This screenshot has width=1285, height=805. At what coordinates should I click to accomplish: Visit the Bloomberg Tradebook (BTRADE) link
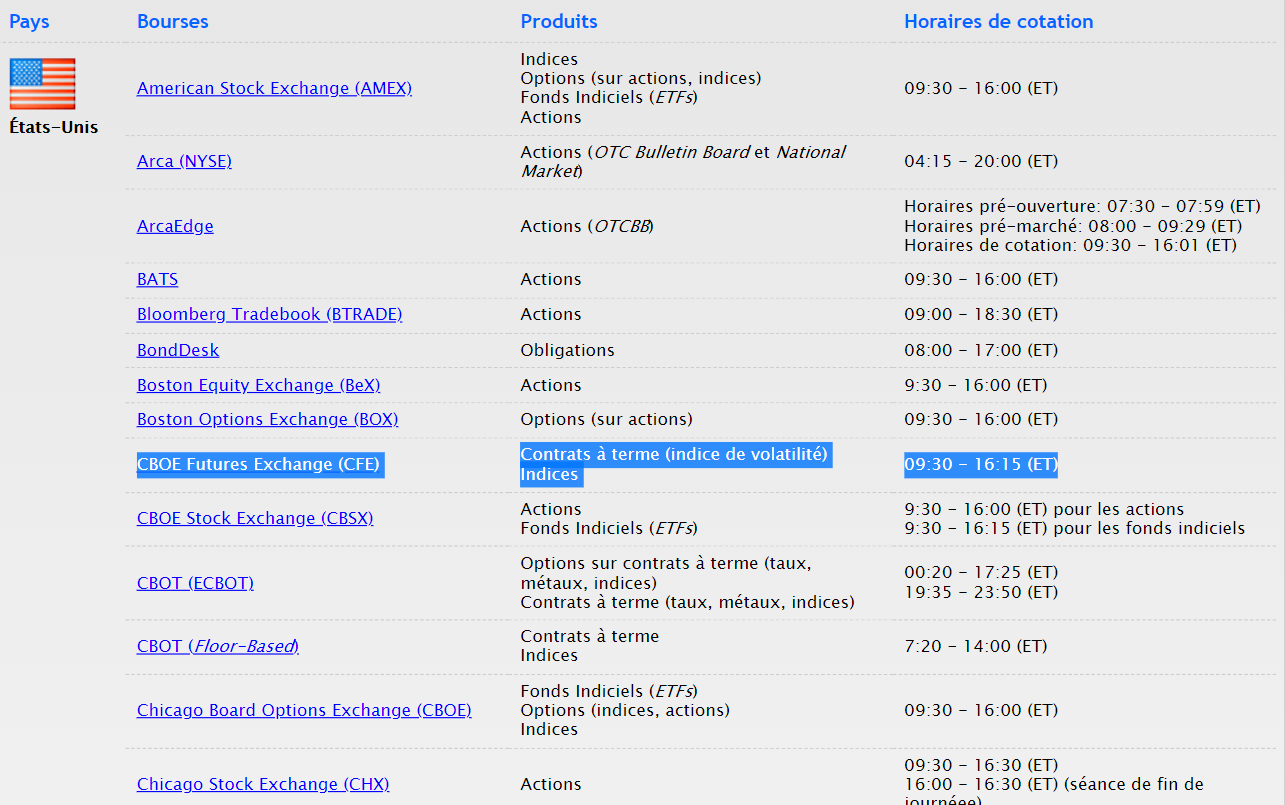point(269,314)
